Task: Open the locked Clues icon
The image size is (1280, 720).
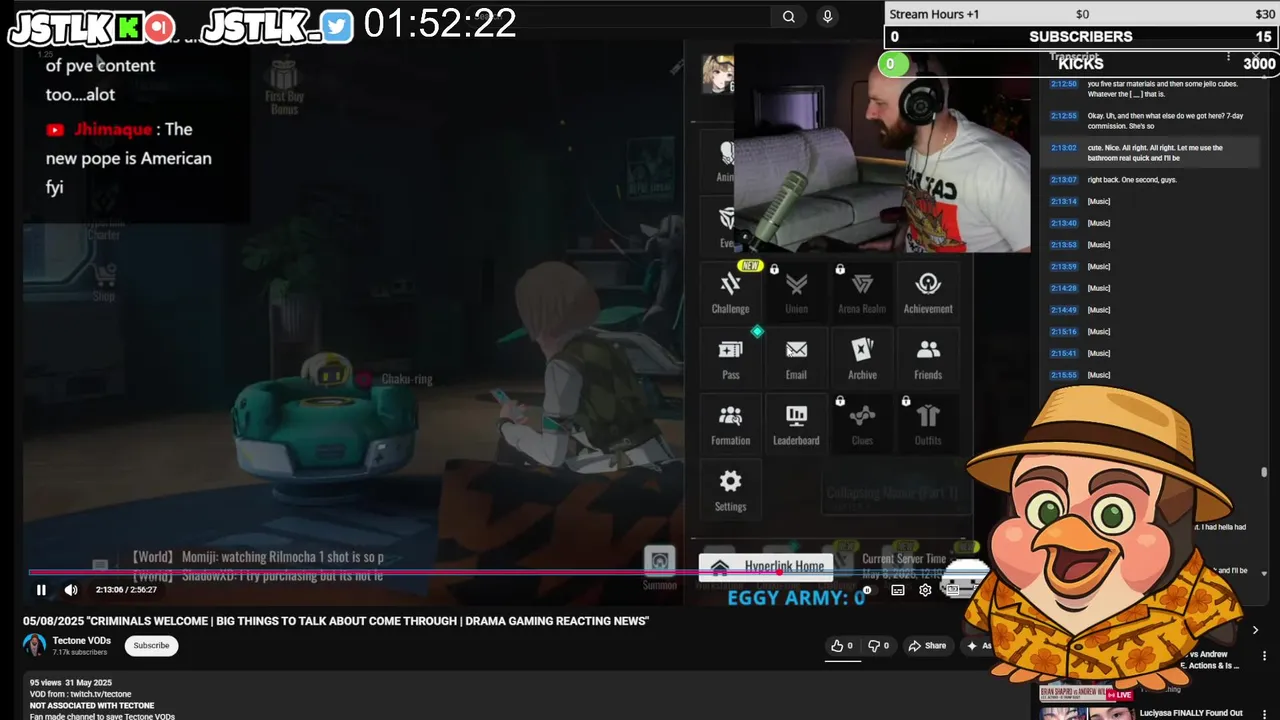Action: tap(862, 424)
